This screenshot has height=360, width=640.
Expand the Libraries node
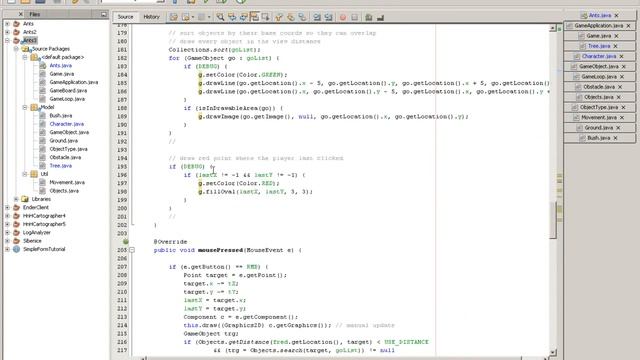[16, 199]
